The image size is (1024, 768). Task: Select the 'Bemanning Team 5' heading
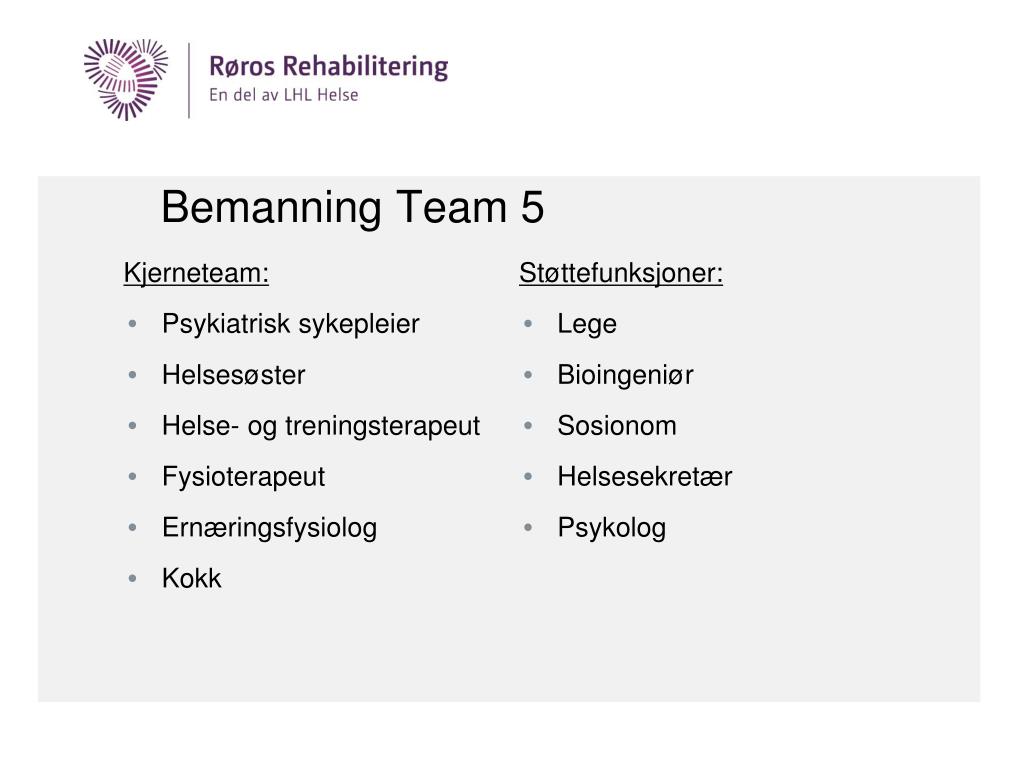353,207
